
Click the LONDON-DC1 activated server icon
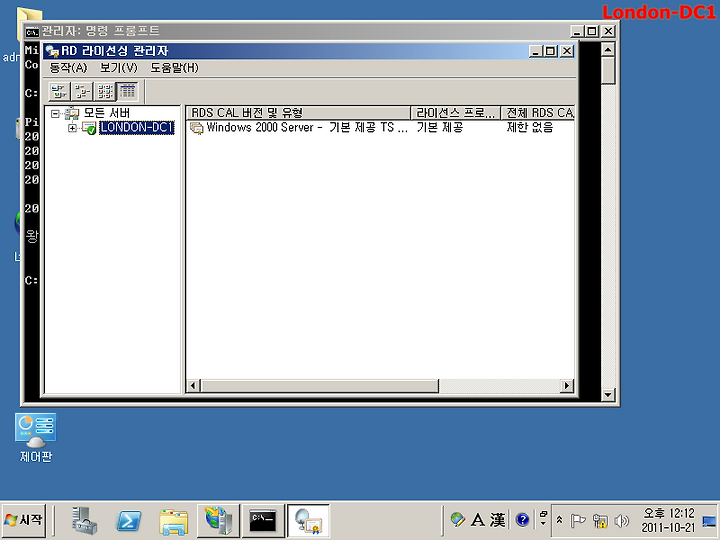point(89,128)
